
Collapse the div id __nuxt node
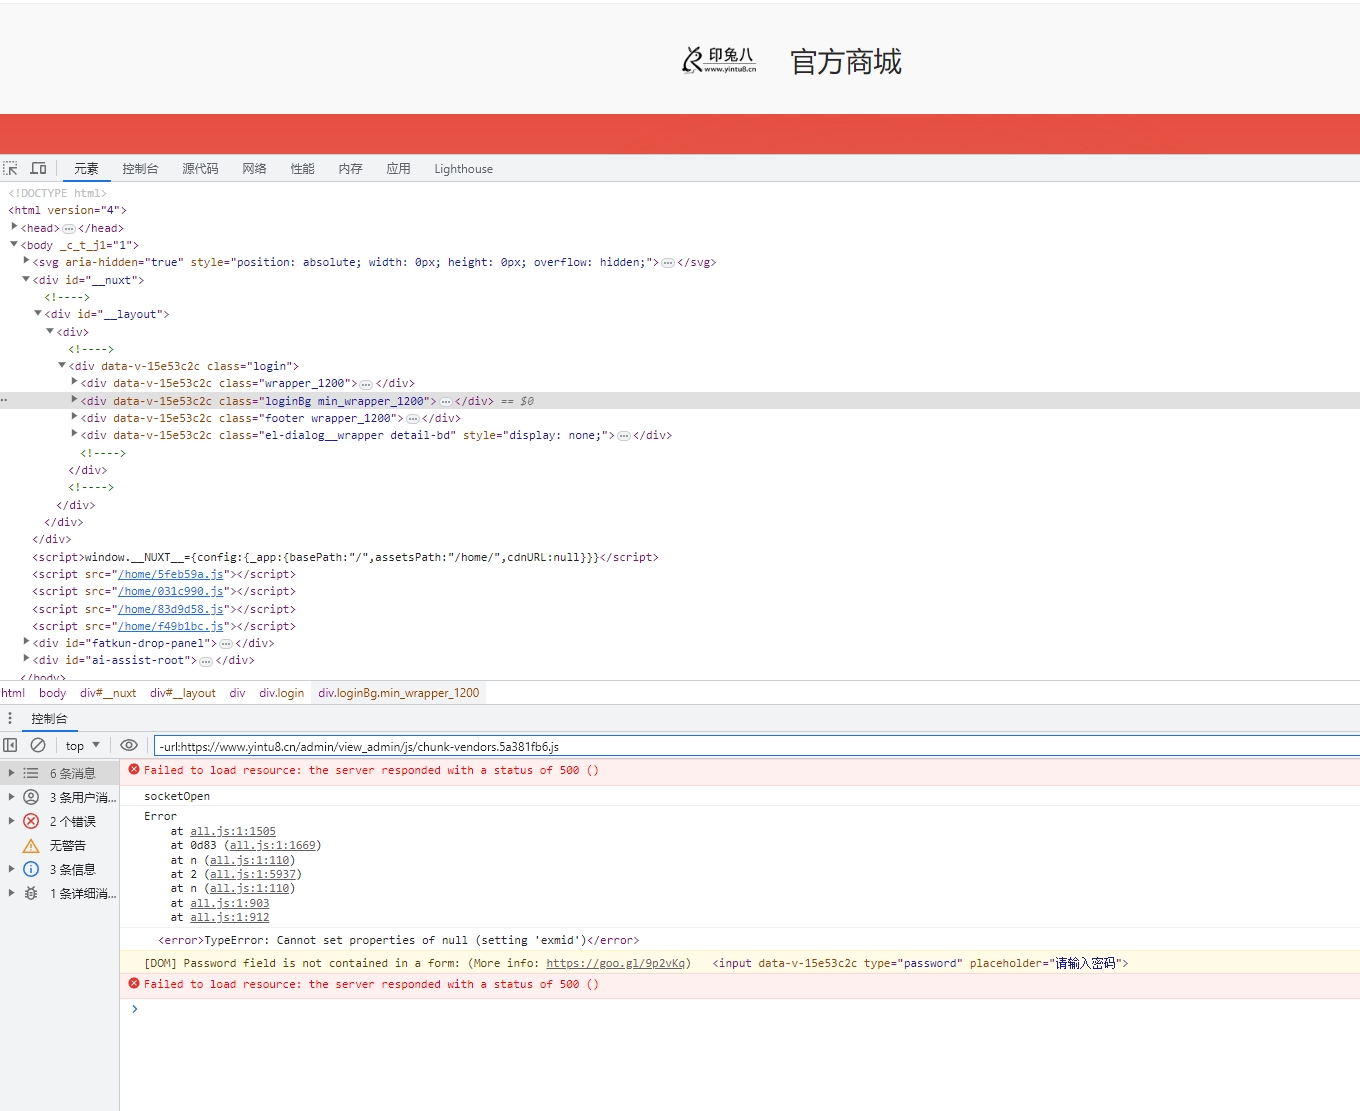coord(26,279)
